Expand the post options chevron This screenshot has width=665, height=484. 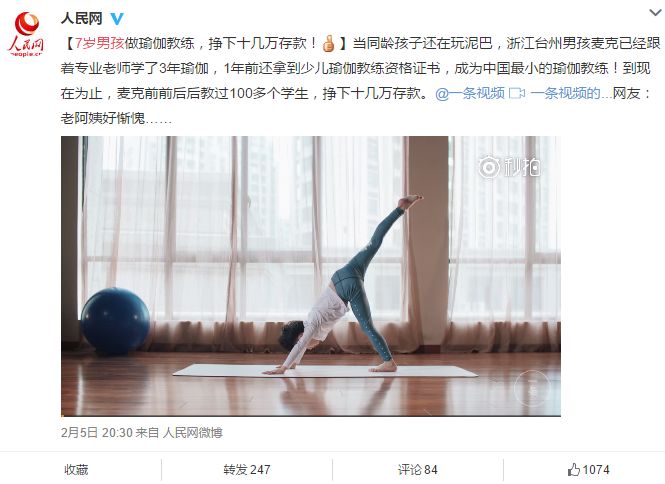pyautogui.click(x=656, y=12)
